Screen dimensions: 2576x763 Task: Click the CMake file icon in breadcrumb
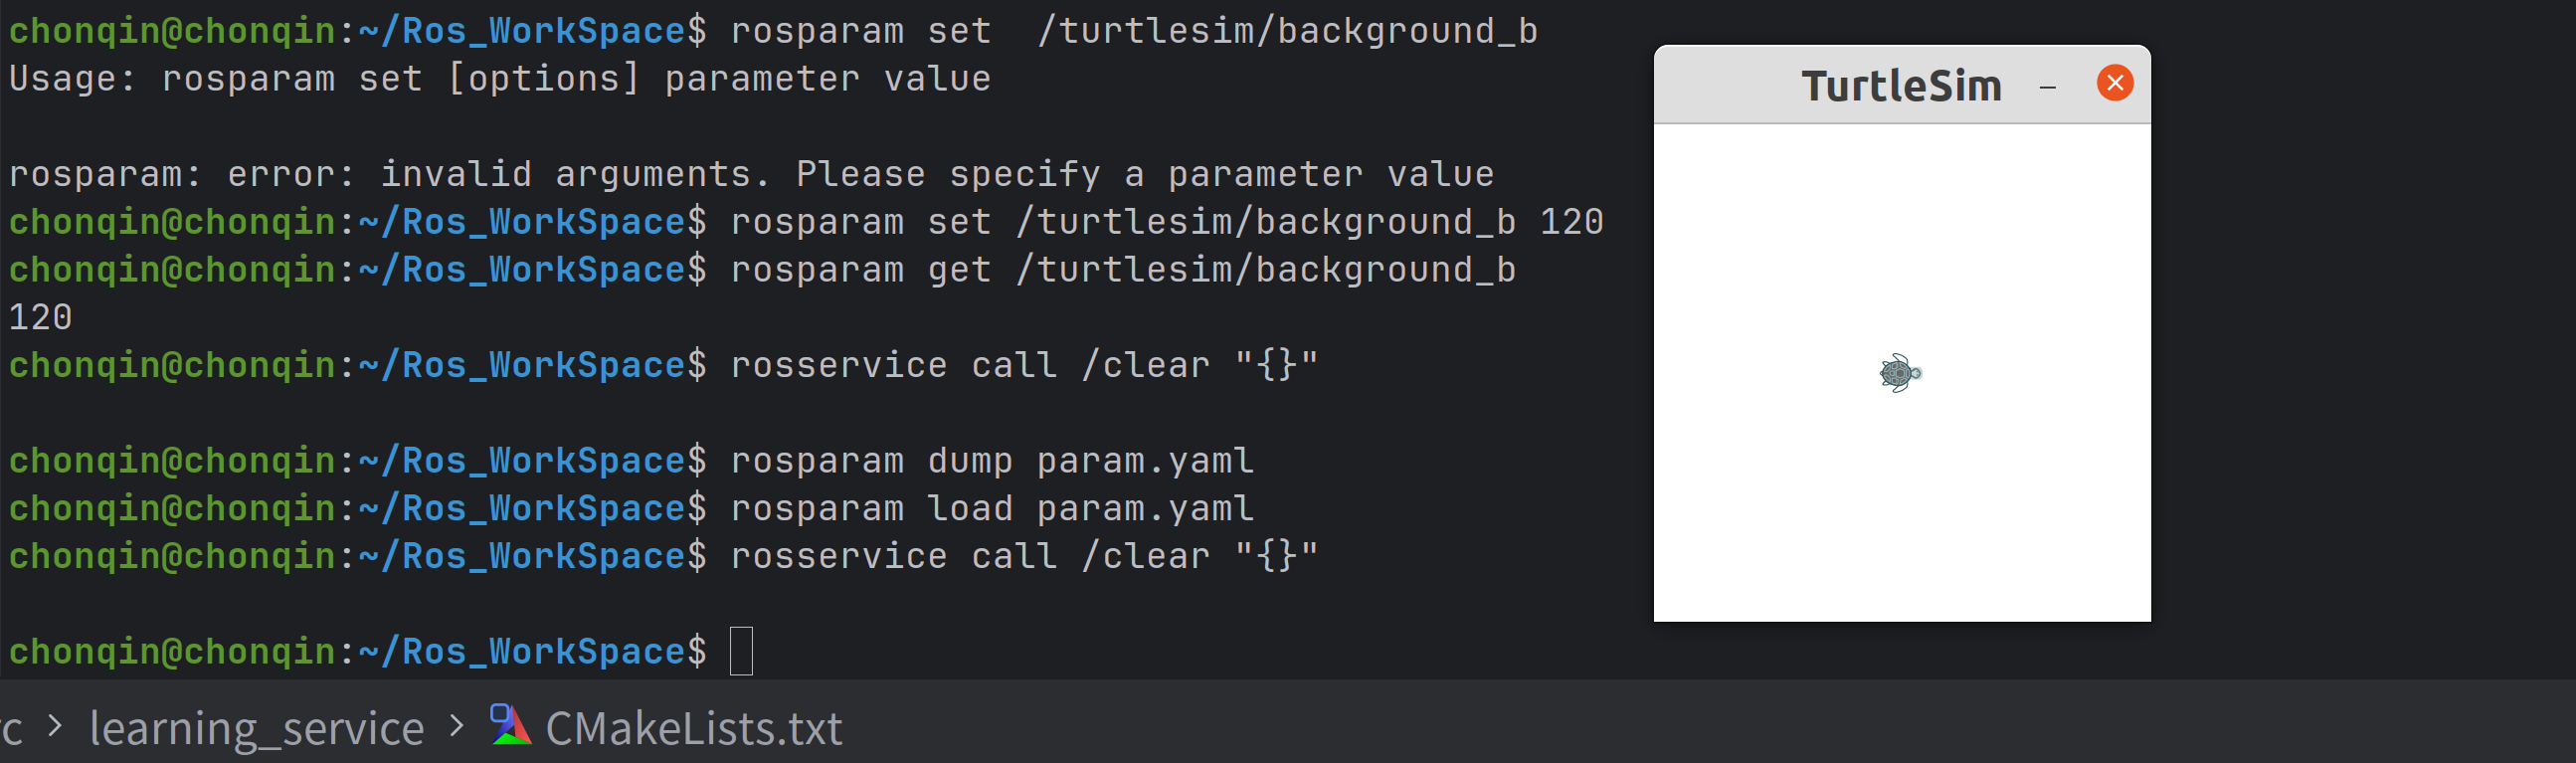point(510,726)
